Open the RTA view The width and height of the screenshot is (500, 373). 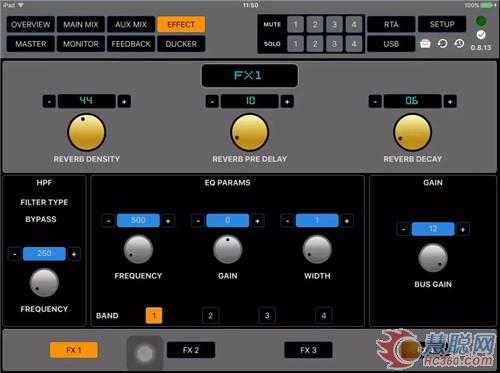click(x=391, y=24)
